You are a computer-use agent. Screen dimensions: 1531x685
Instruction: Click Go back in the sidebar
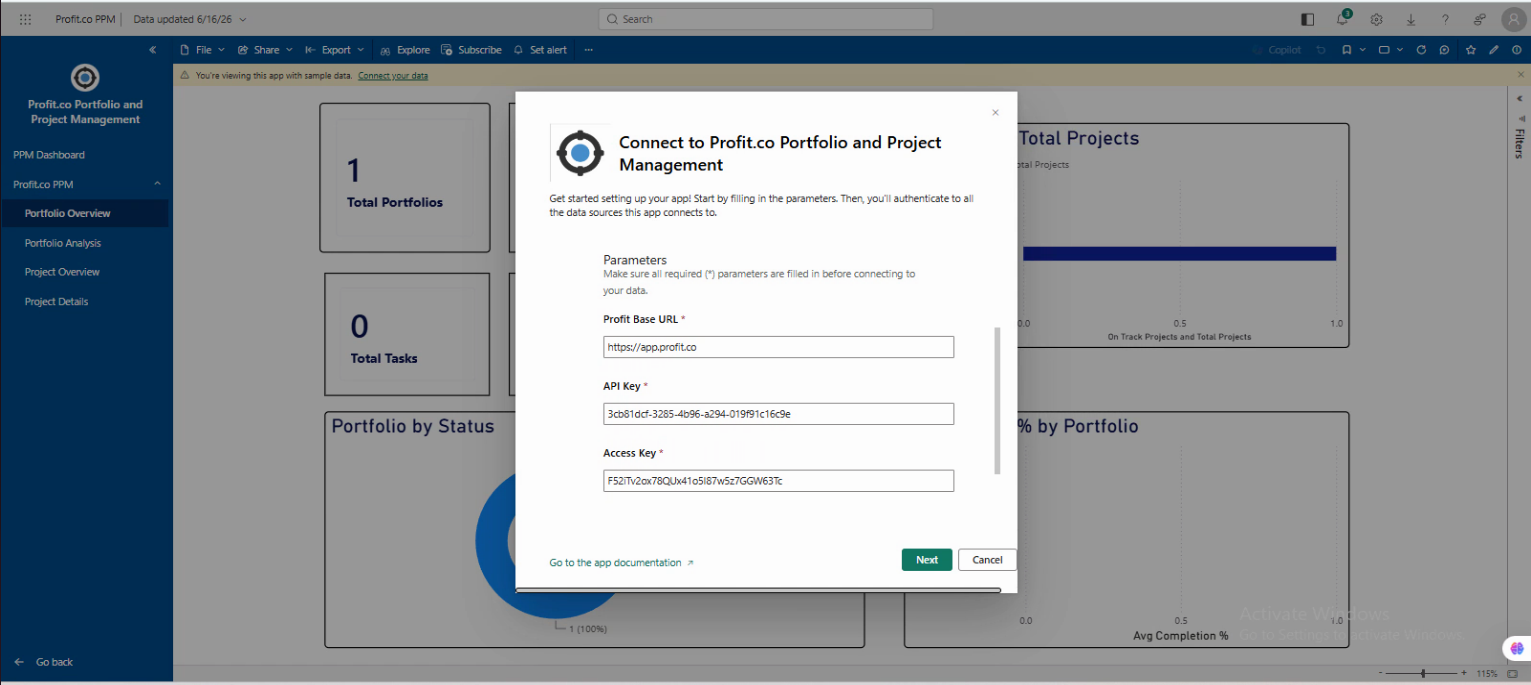[44, 662]
